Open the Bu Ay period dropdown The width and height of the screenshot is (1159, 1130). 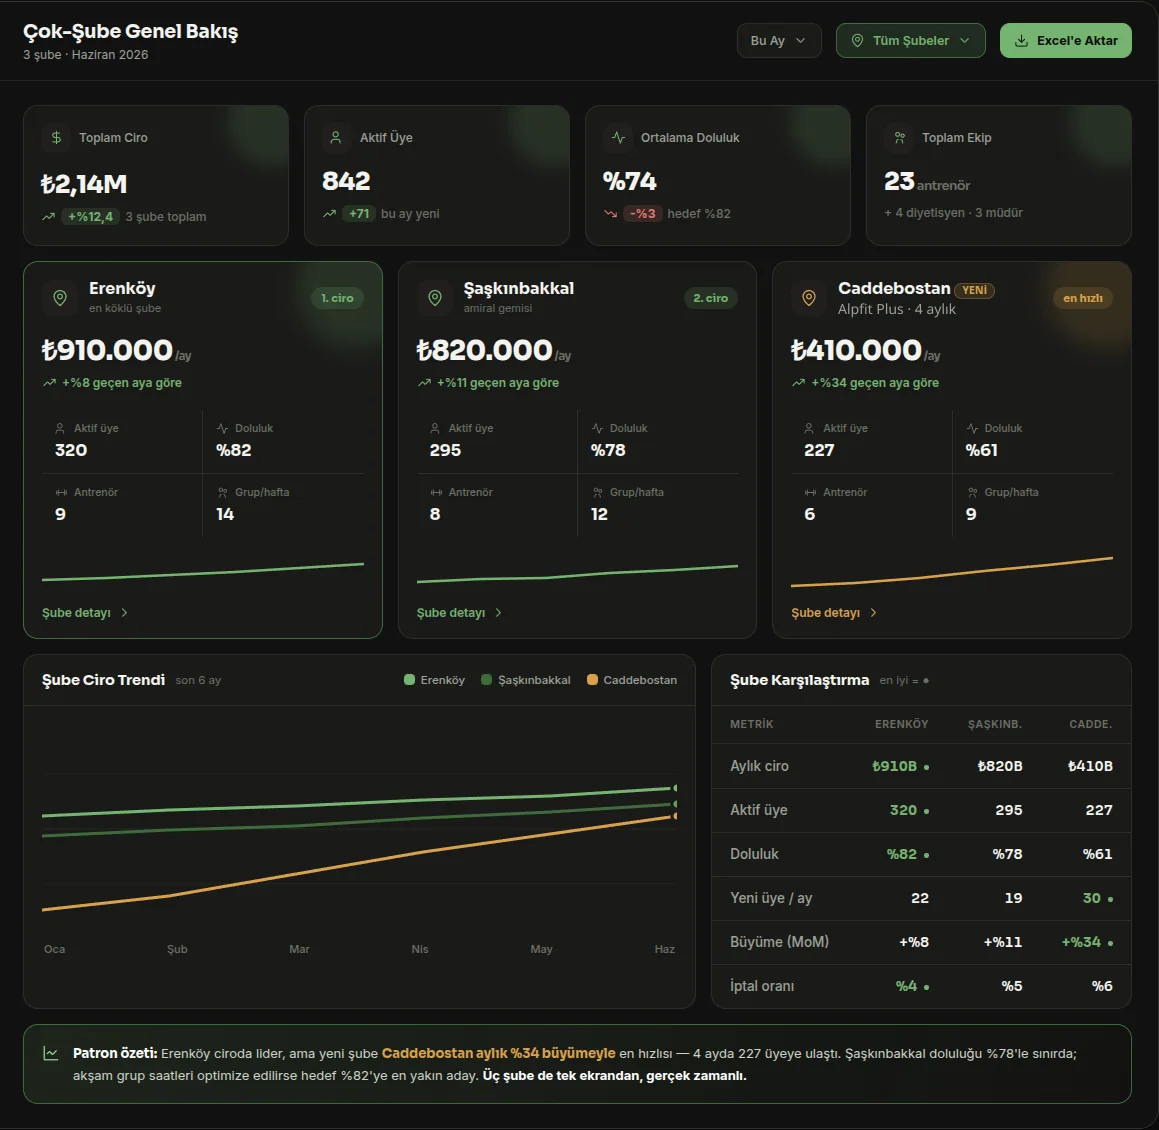[778, 41]
